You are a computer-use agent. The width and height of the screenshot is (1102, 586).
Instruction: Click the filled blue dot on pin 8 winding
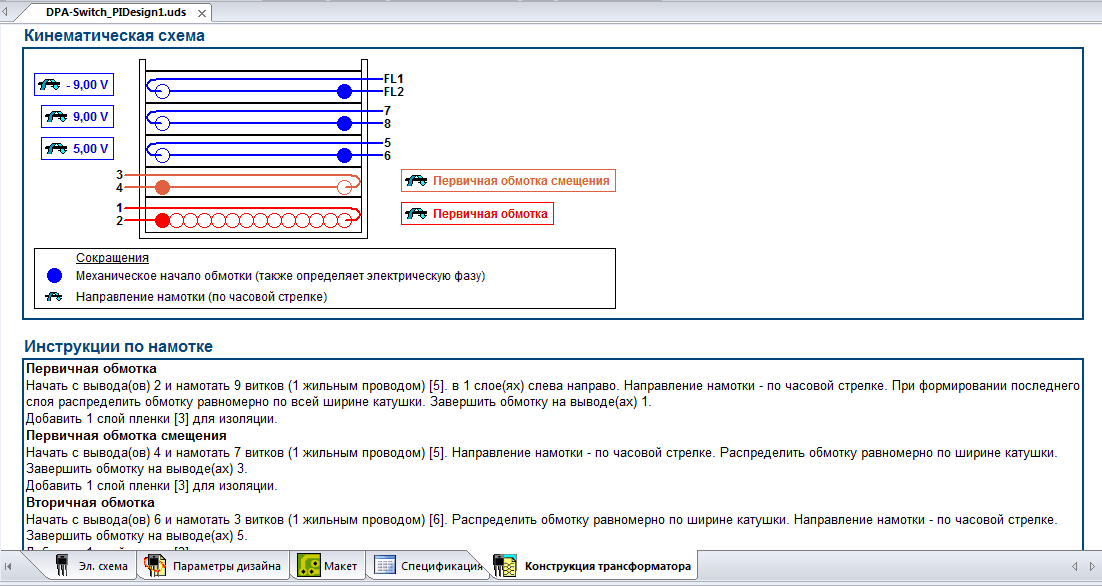tap(344, 124)
